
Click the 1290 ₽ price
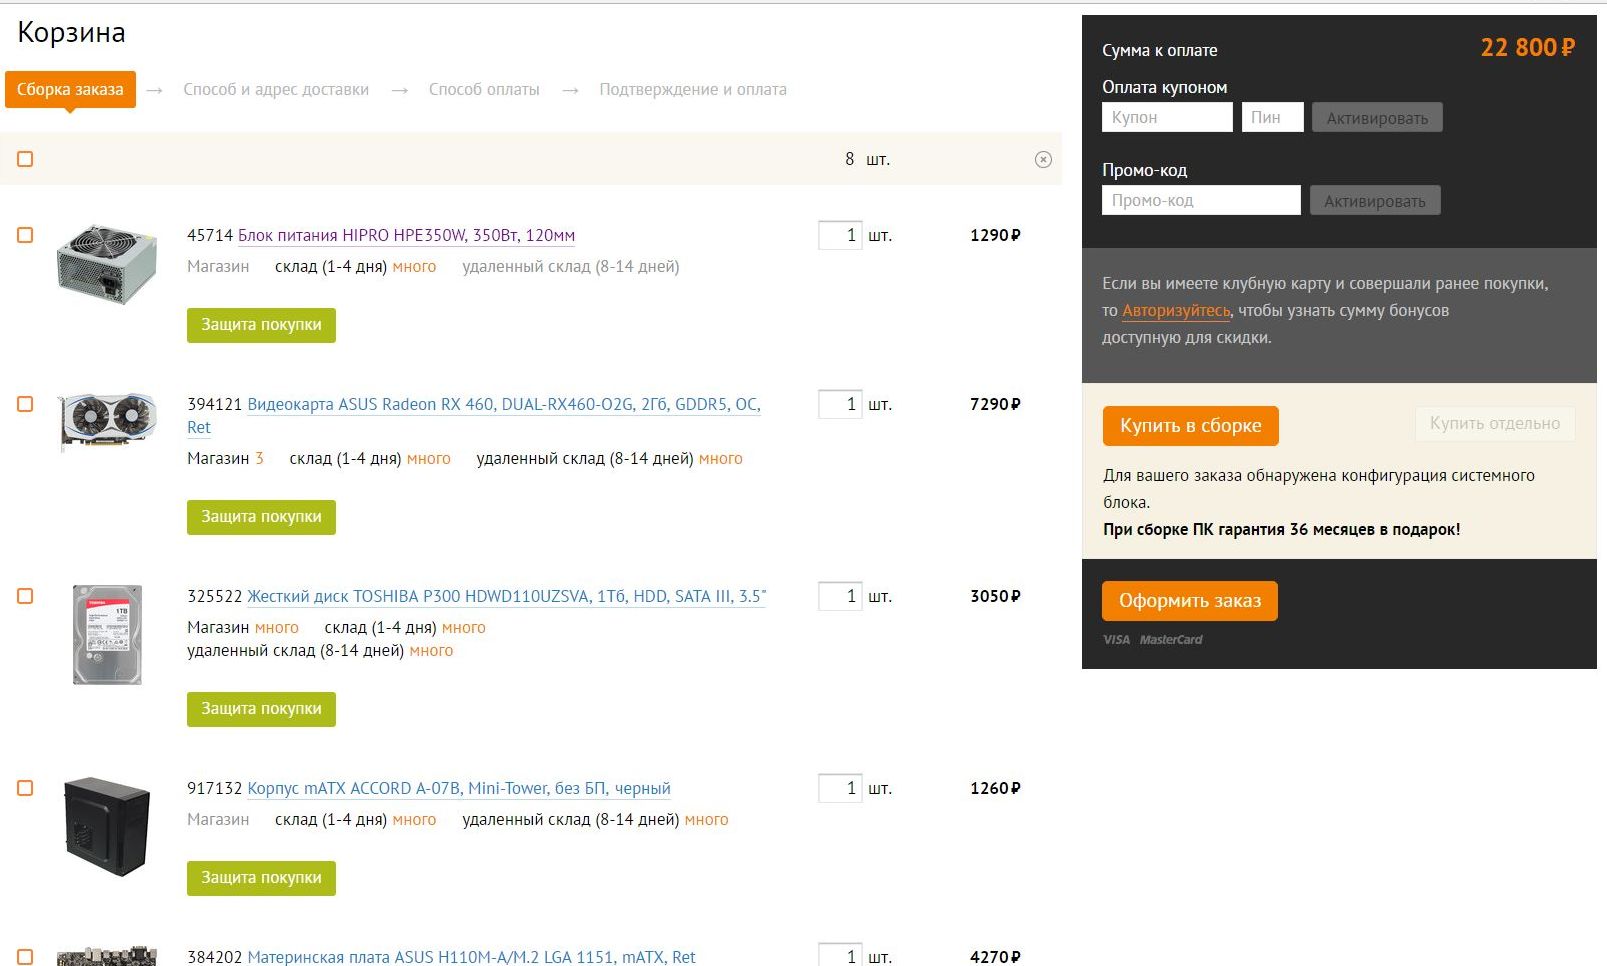995,235
